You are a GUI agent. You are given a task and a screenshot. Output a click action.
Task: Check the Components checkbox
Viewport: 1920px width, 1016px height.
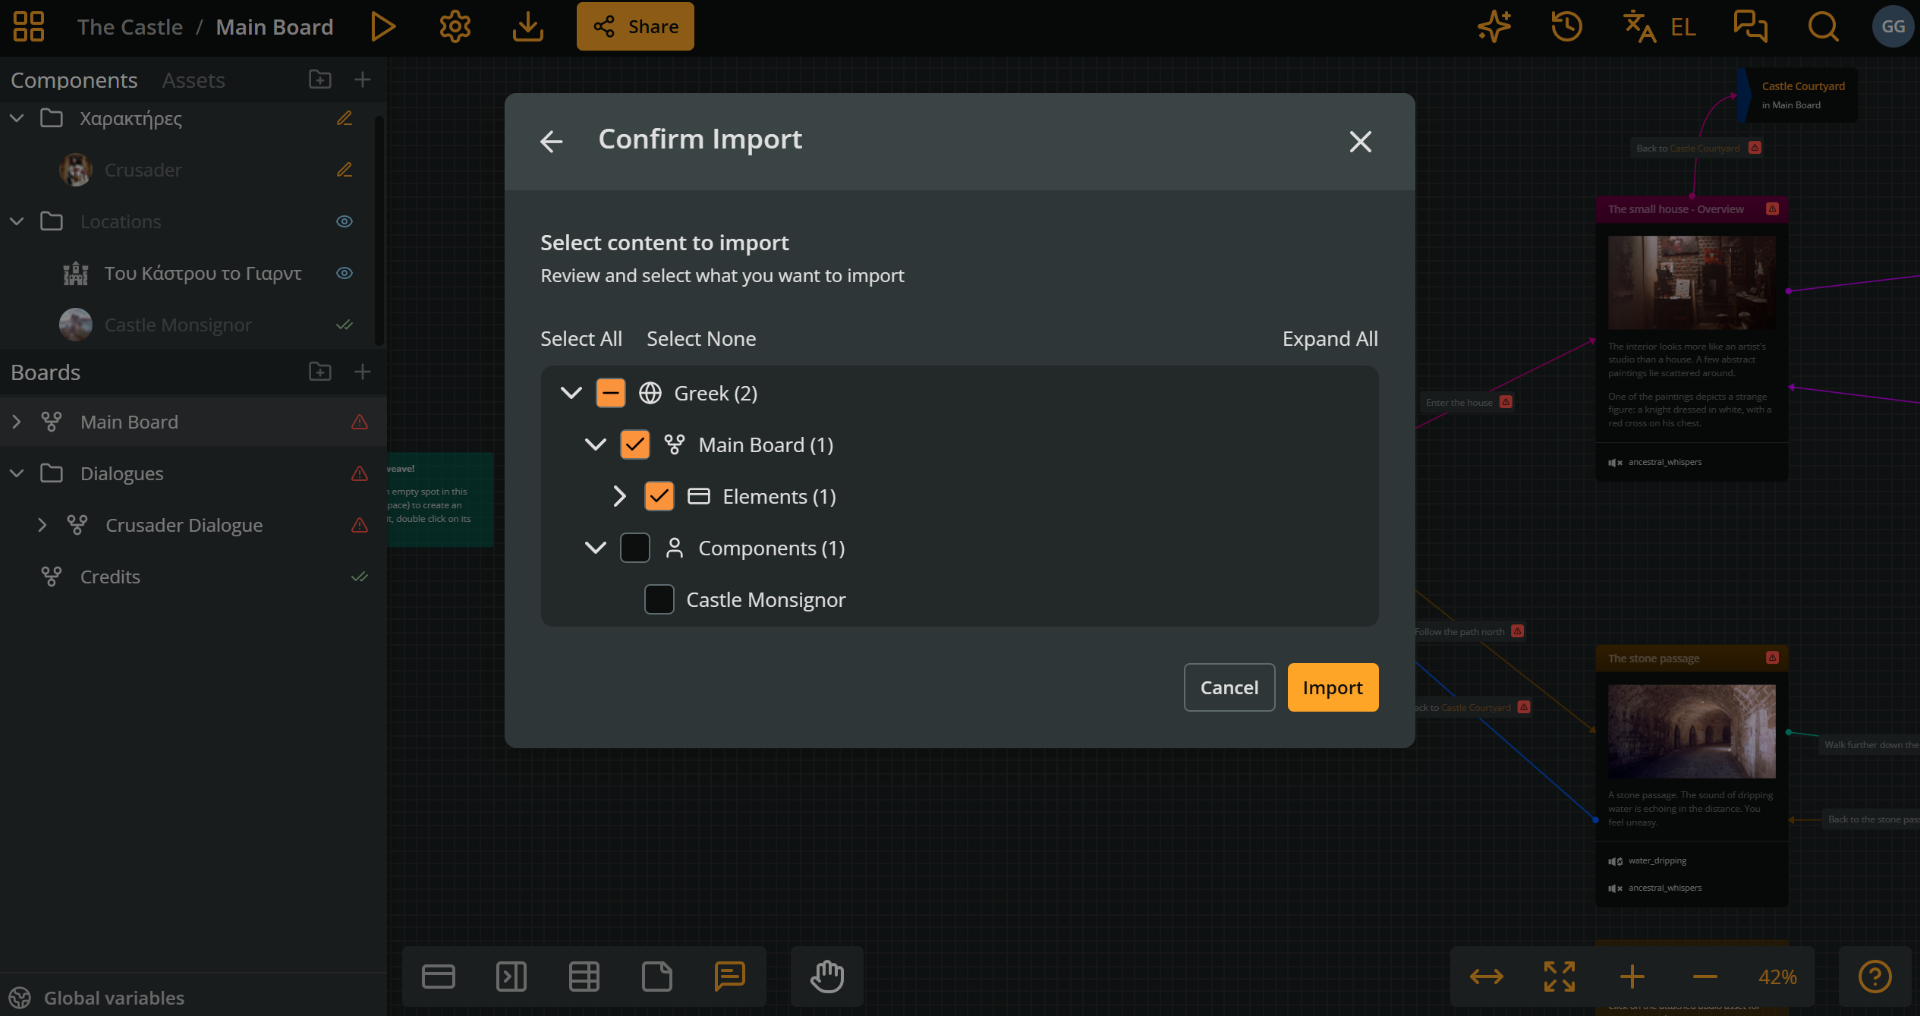[x=635, y=548]
